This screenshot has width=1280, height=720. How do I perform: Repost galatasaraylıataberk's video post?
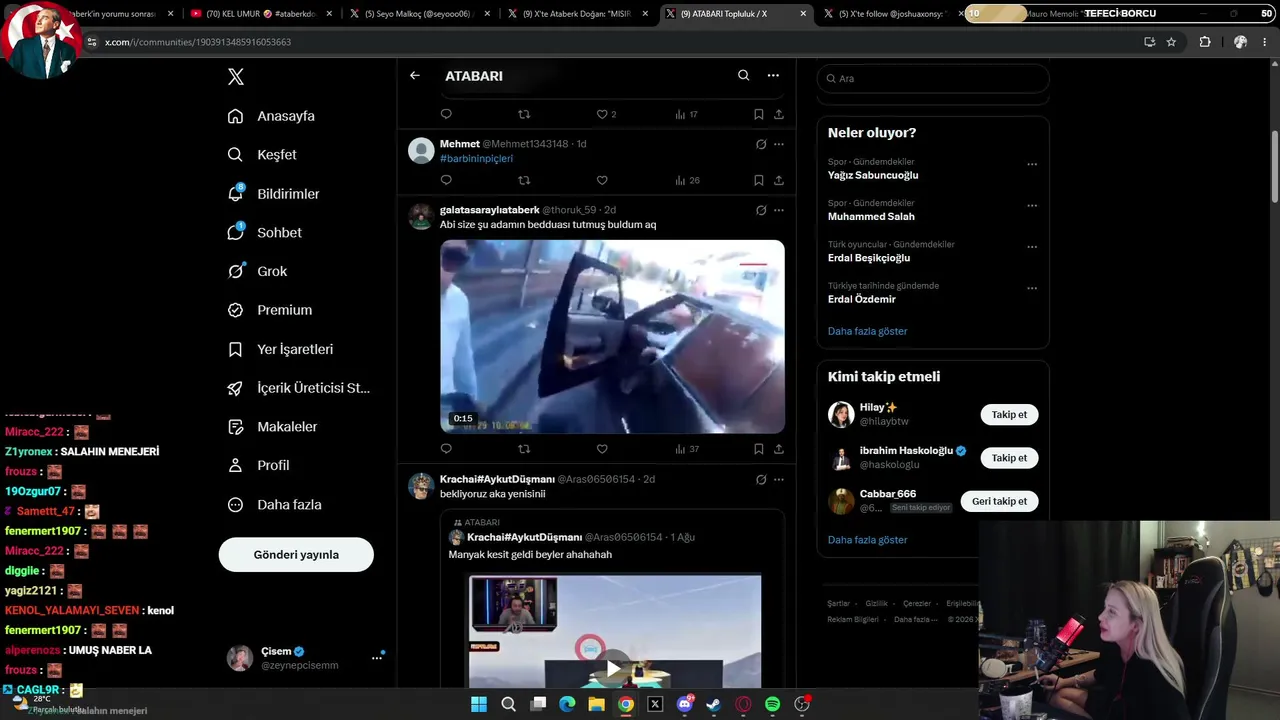[x=524, y=449]
